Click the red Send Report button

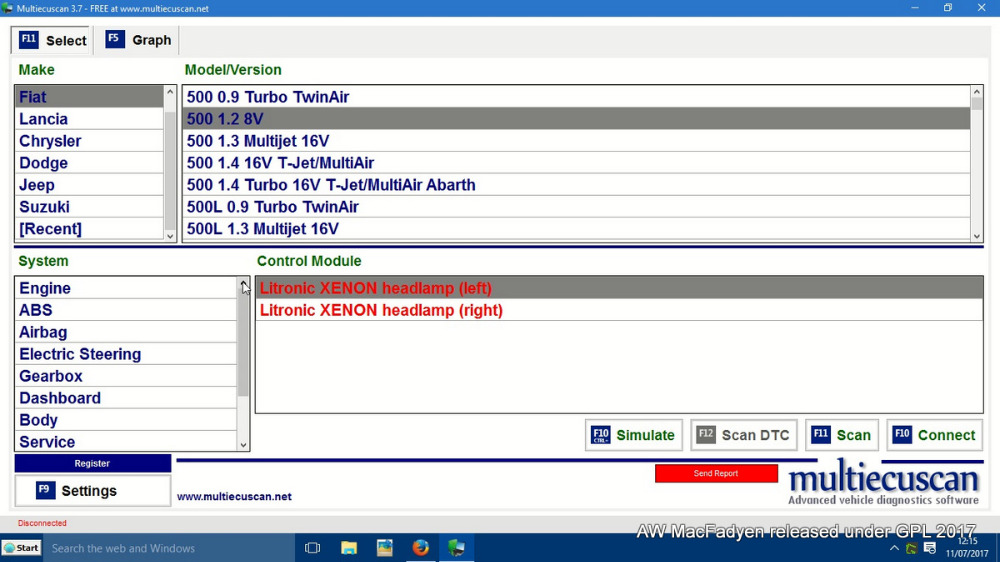(x=716, y=473)
